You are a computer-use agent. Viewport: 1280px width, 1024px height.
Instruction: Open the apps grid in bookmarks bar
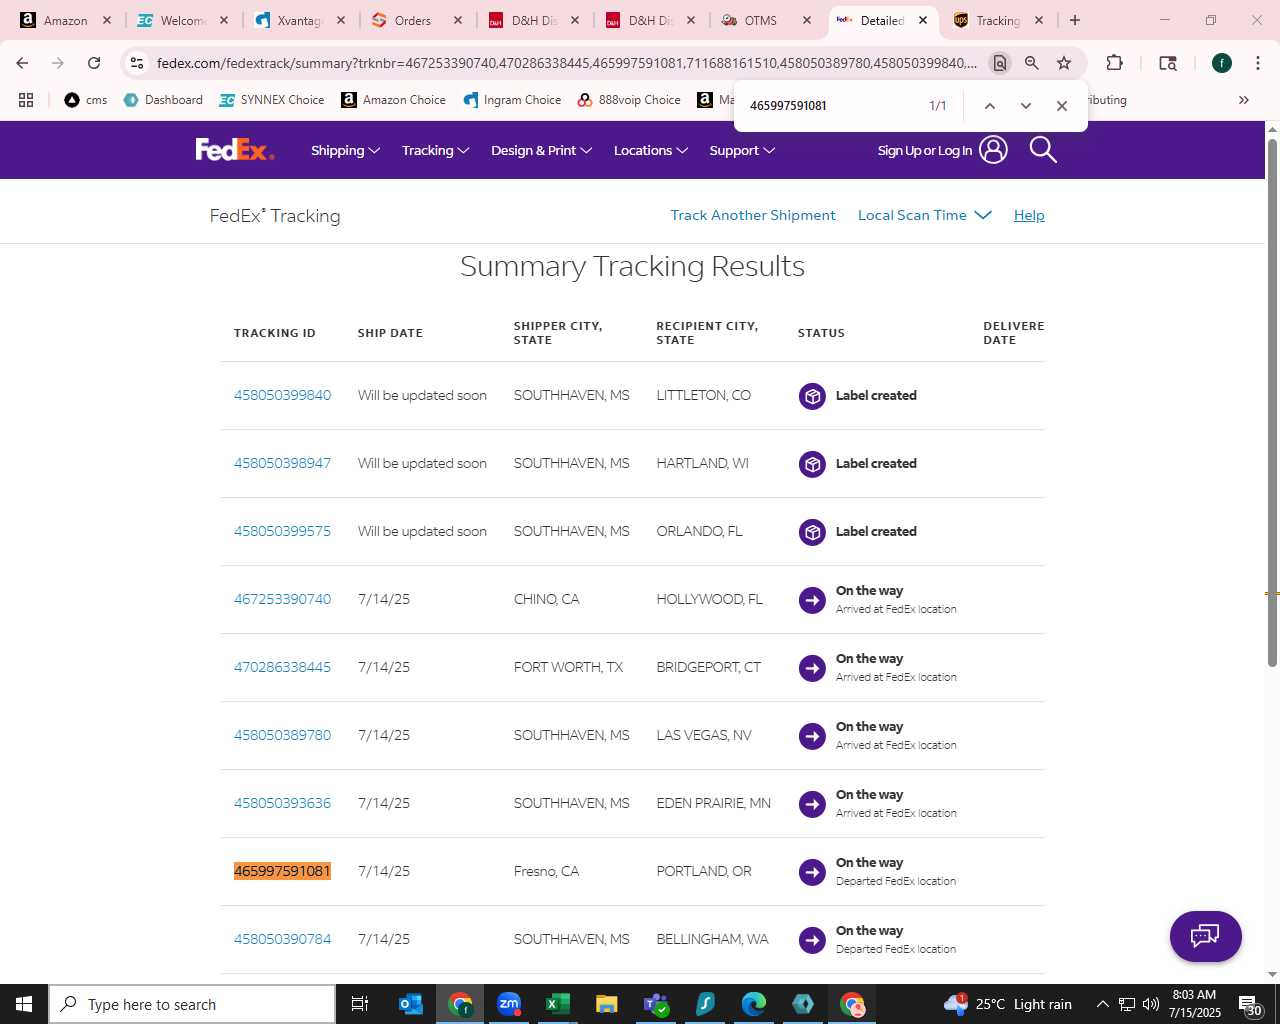pyautogui.click(x=26, y=100)
